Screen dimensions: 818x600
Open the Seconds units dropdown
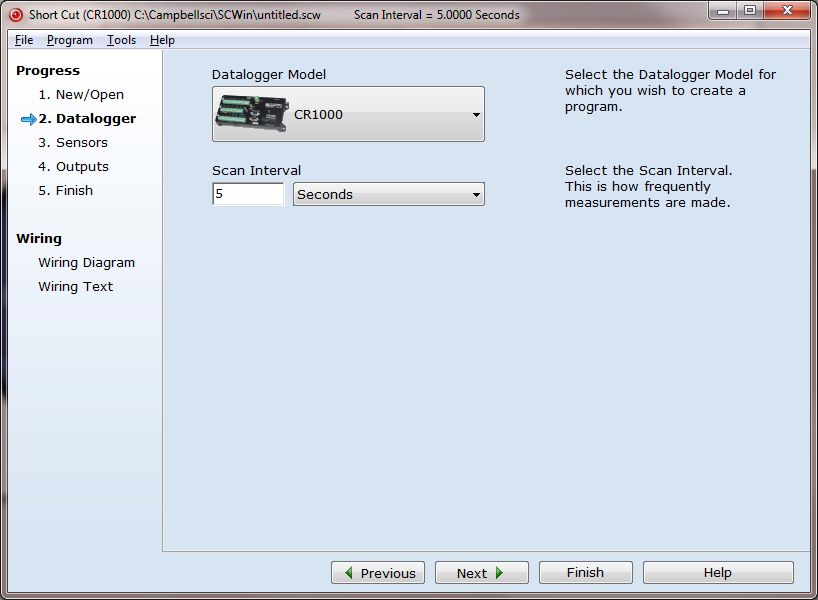tap(389, 194)
